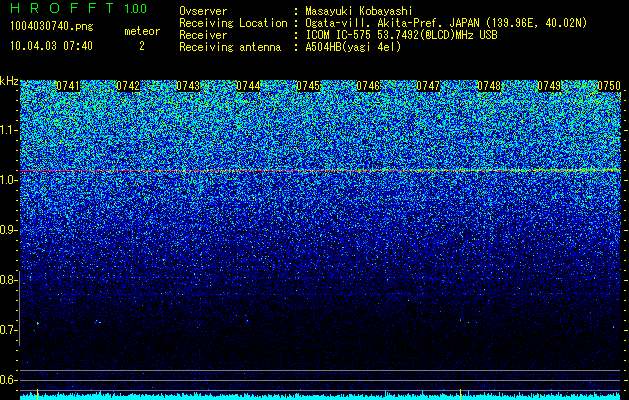Click the ICOM IC-575 53.7492 MHz receiver text
The height and width of the screenshot is (400, 629).
click(x=401, y=35)
